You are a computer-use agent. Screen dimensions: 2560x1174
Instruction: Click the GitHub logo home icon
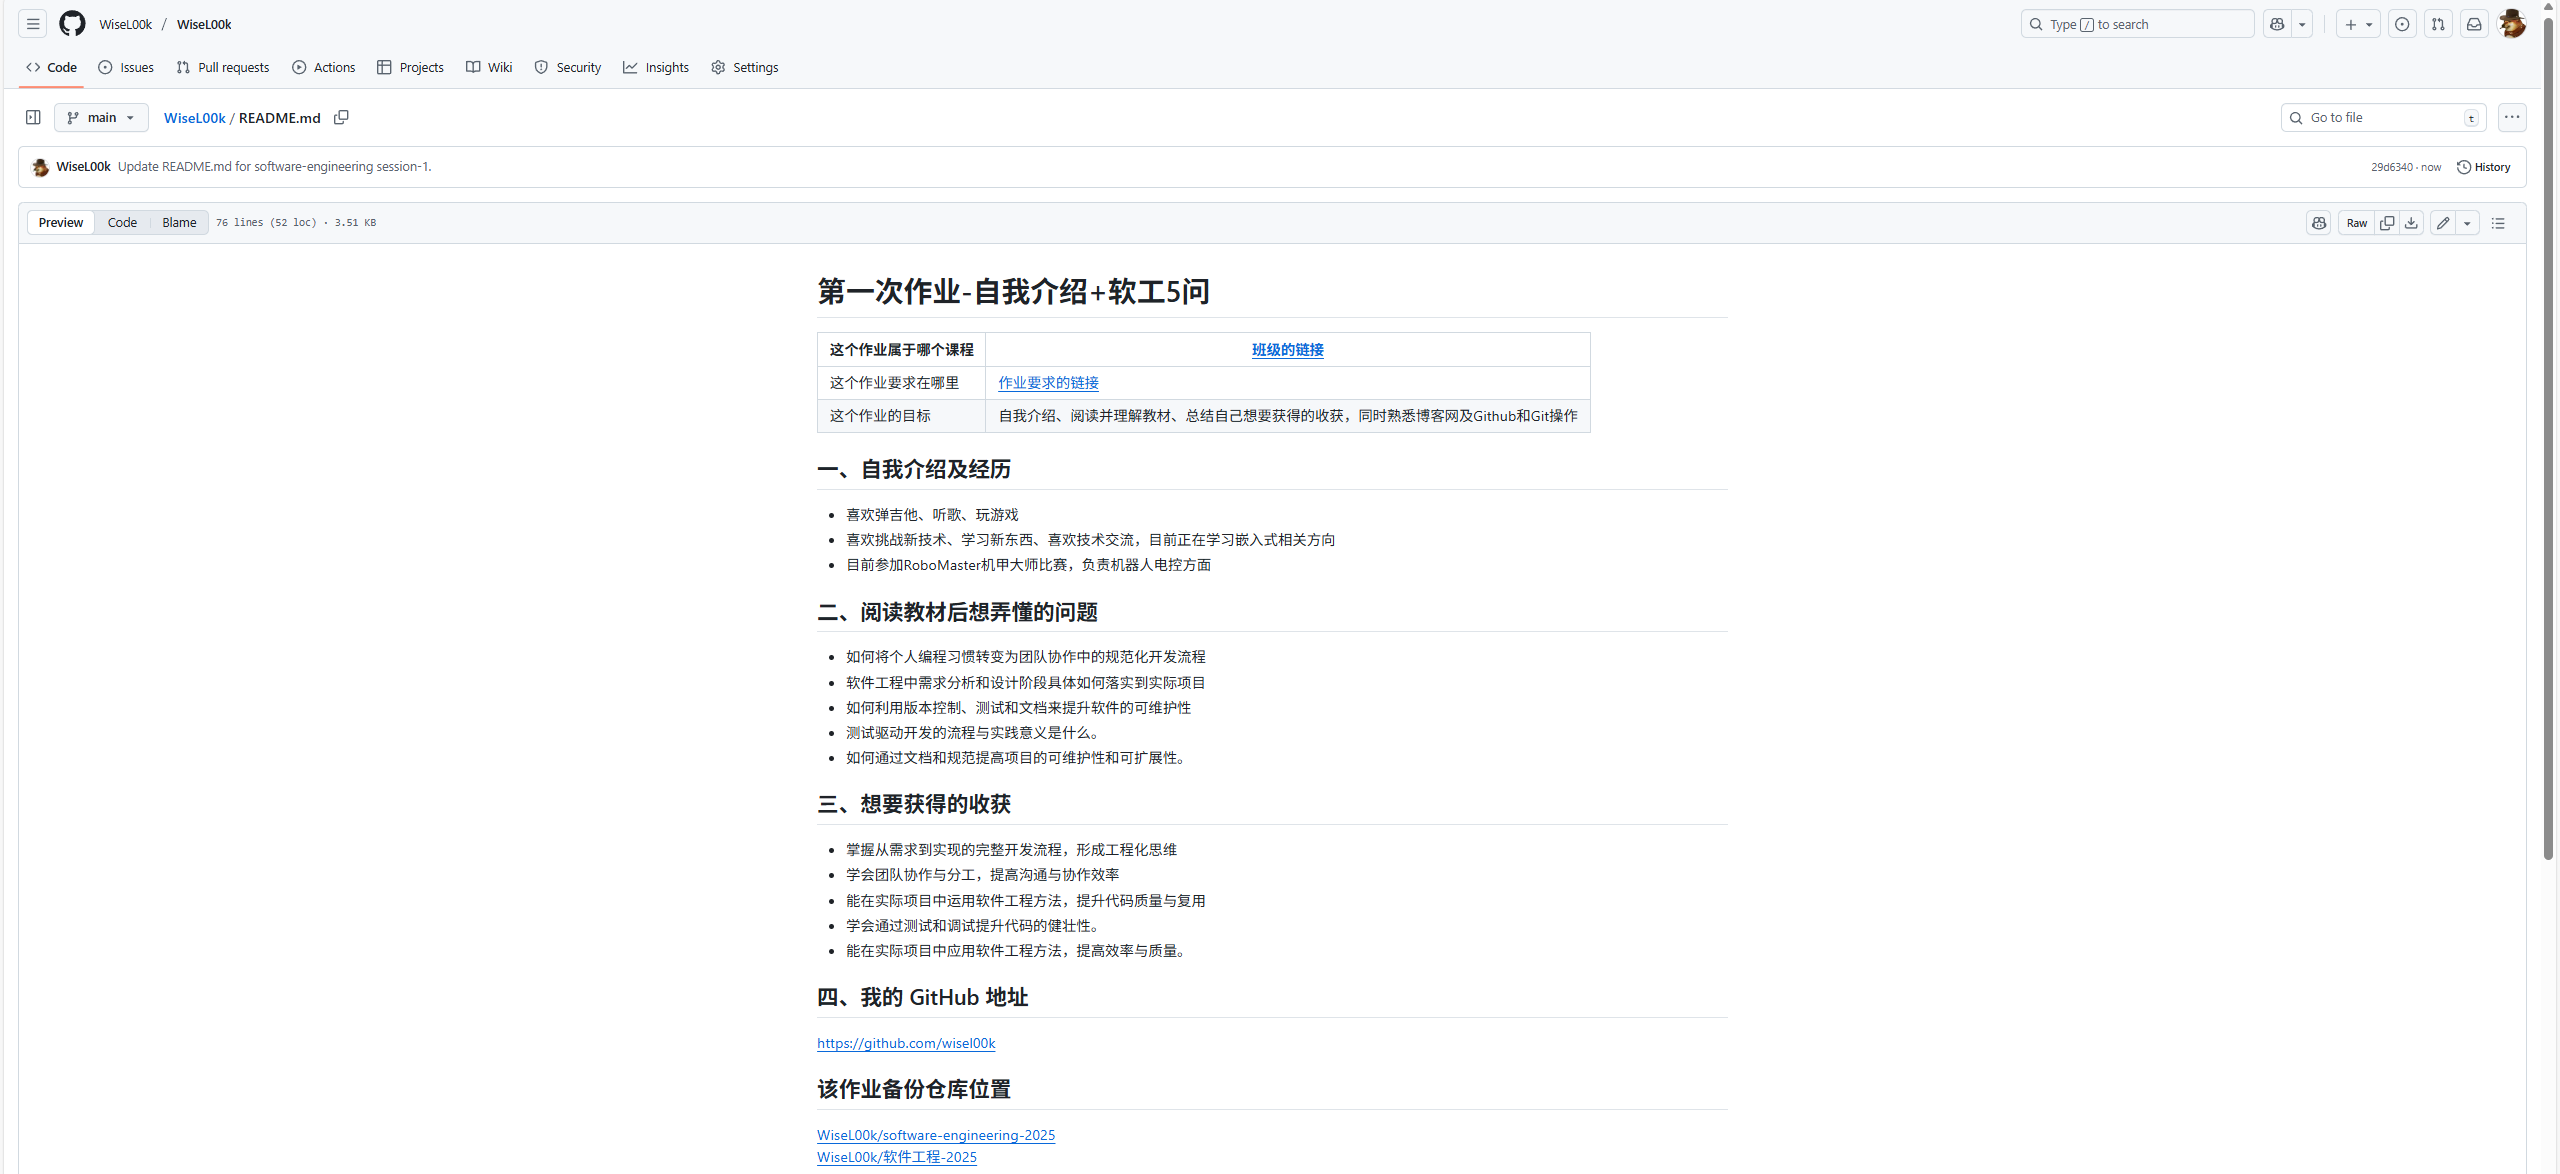tap(72, 24)
